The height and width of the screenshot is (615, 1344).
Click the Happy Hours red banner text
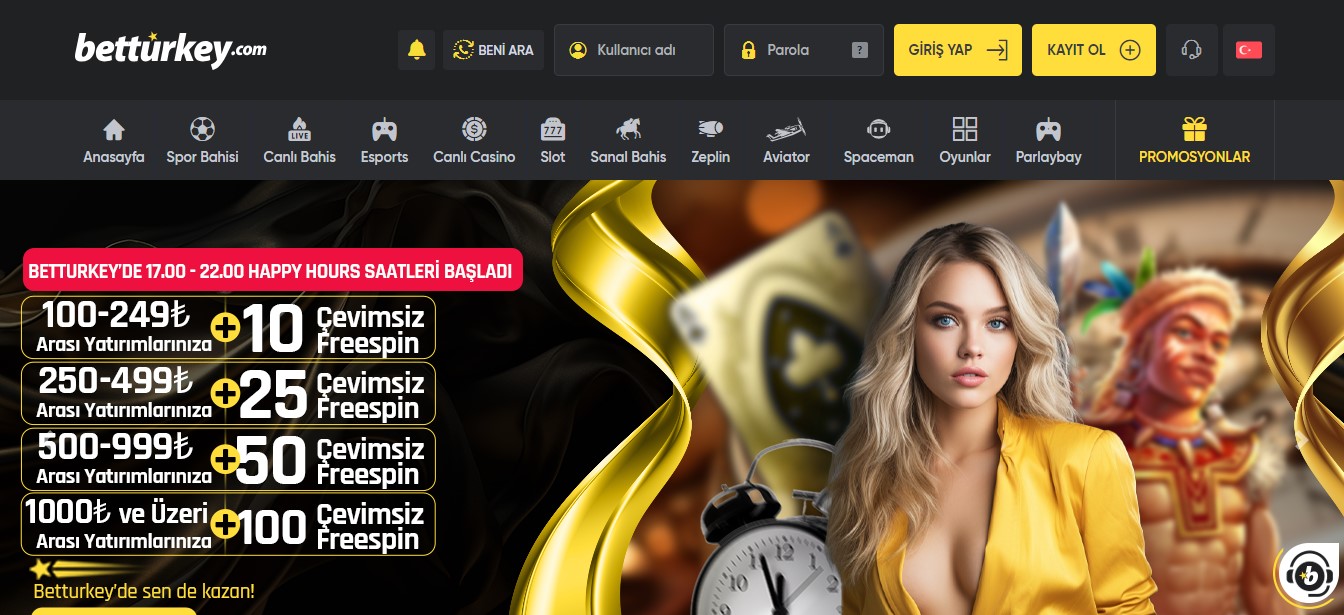(x=272, y=270)
